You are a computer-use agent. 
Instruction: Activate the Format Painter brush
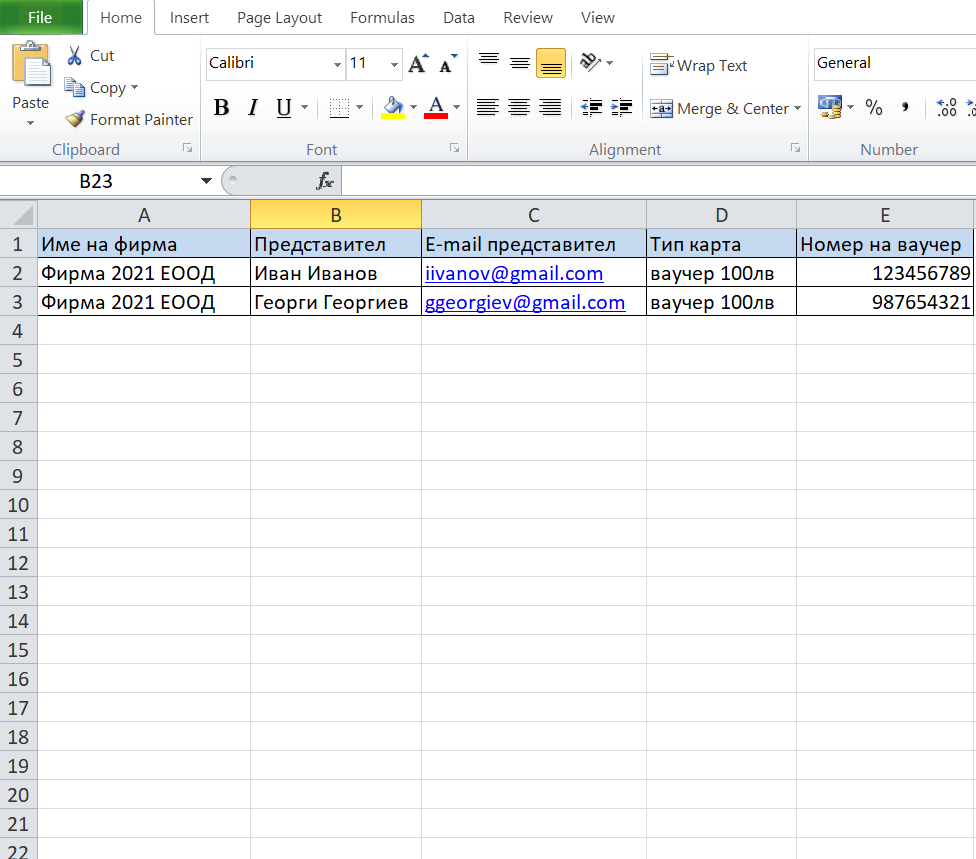click(x=75, y=119)
